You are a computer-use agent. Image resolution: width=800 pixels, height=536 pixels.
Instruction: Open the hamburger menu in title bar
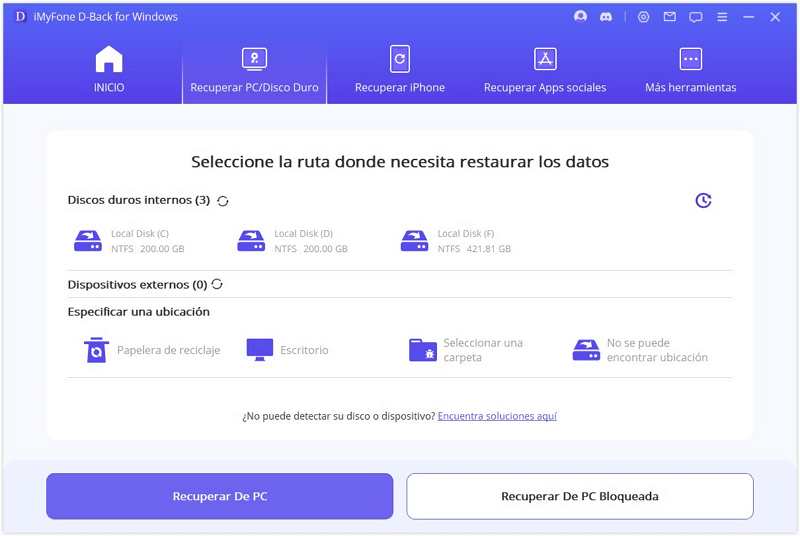[722, 17]
